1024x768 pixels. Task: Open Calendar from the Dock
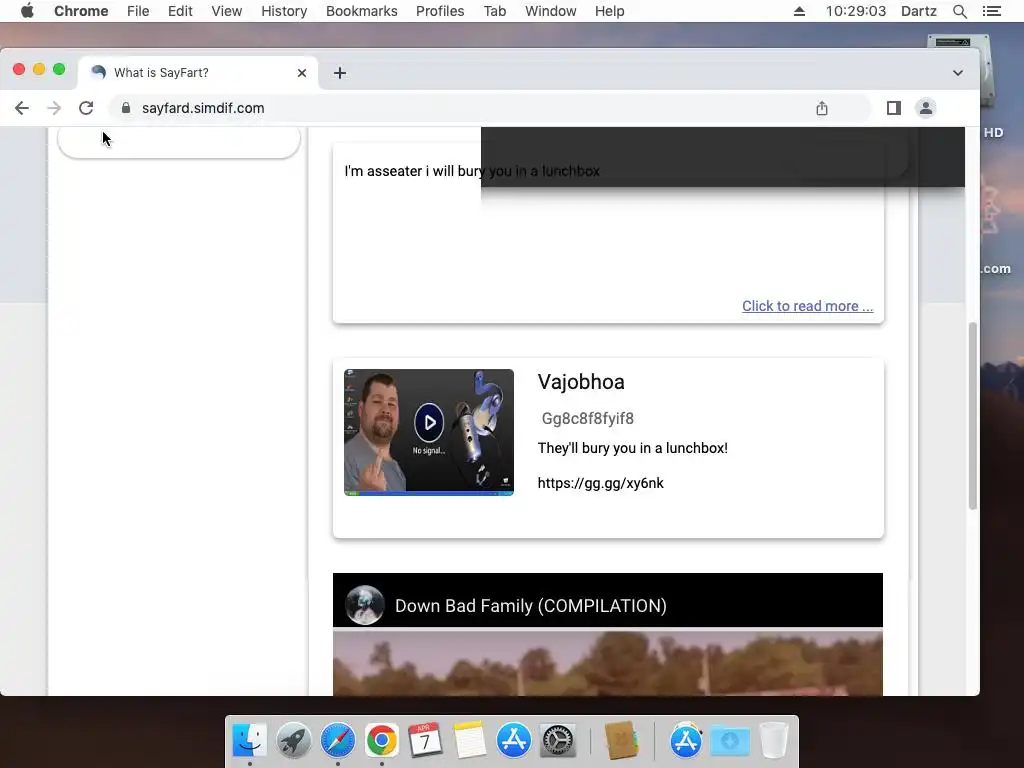(425, 741)
